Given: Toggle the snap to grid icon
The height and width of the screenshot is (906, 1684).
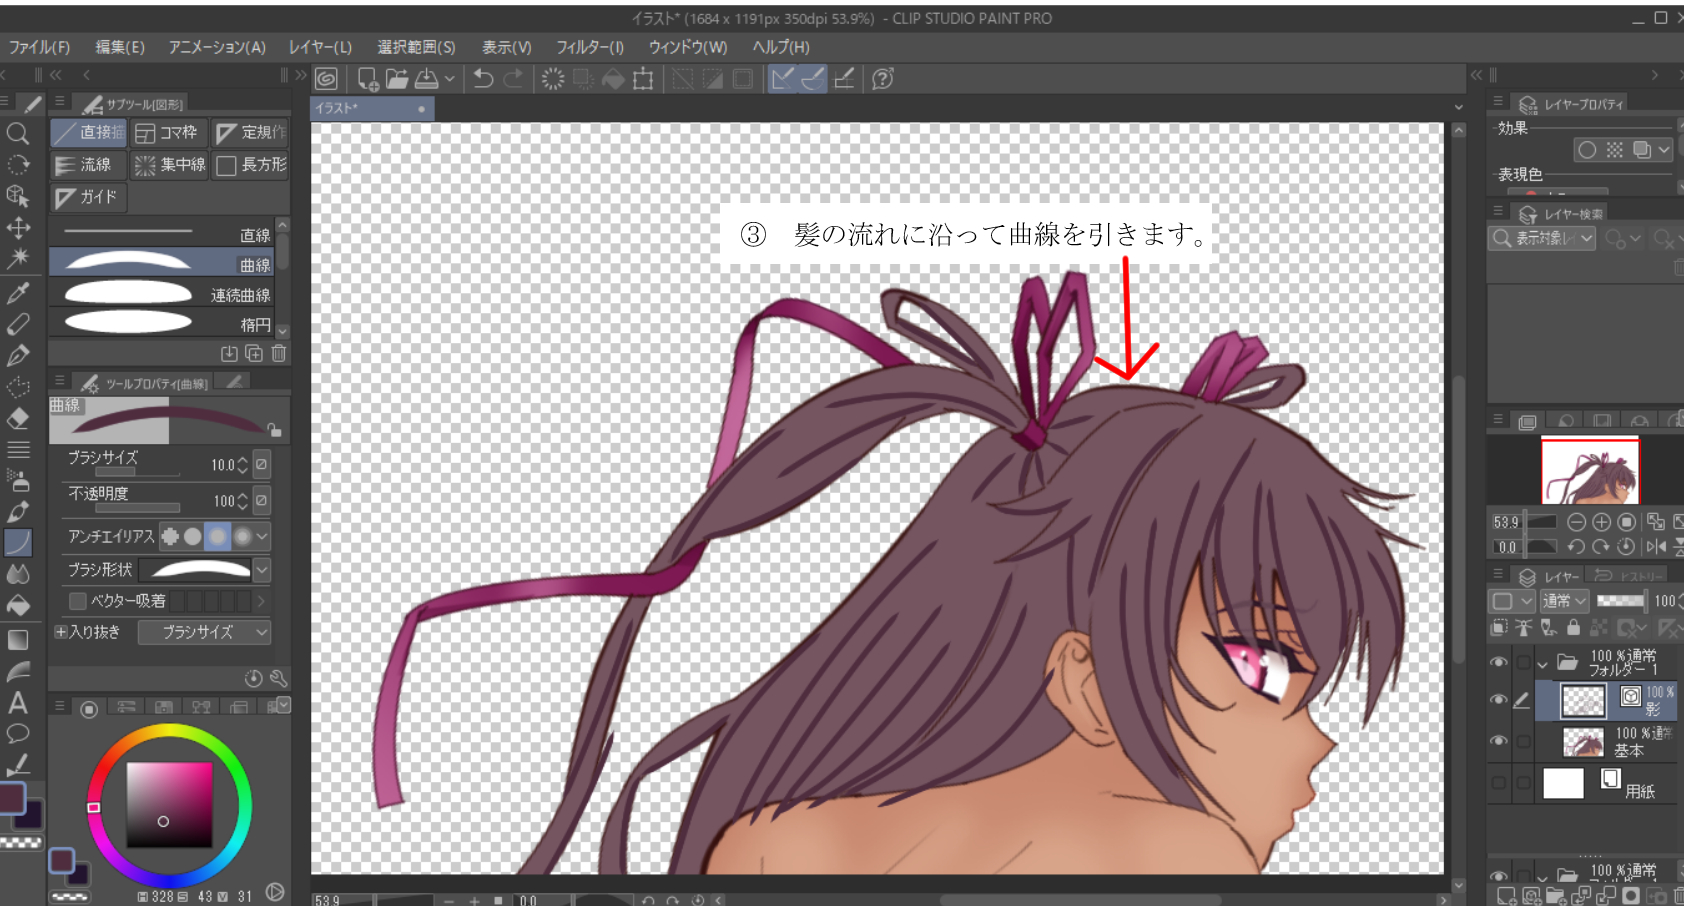Looking at the screenshot, I should tap(844, 79).
